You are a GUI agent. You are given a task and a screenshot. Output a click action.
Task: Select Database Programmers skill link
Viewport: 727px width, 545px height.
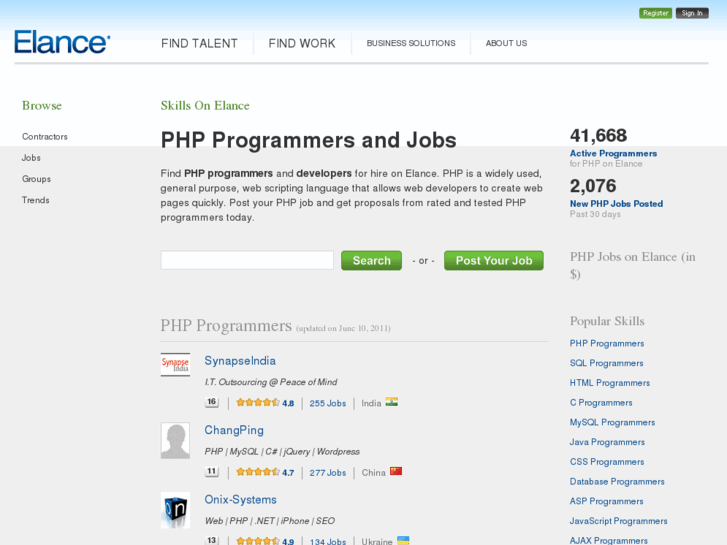point(617,481)
